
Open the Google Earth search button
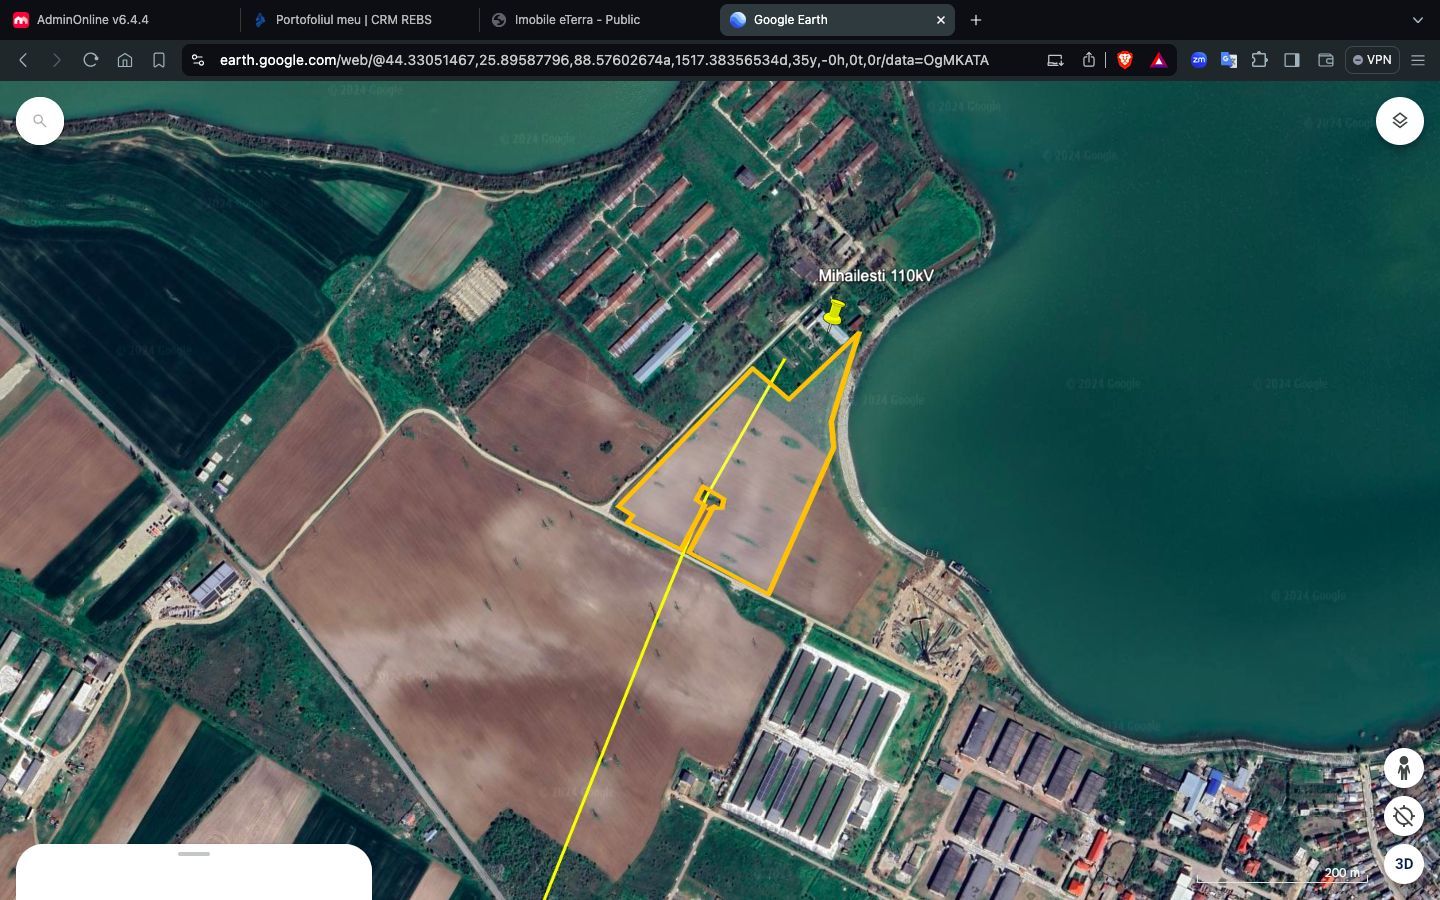[40, 121]
